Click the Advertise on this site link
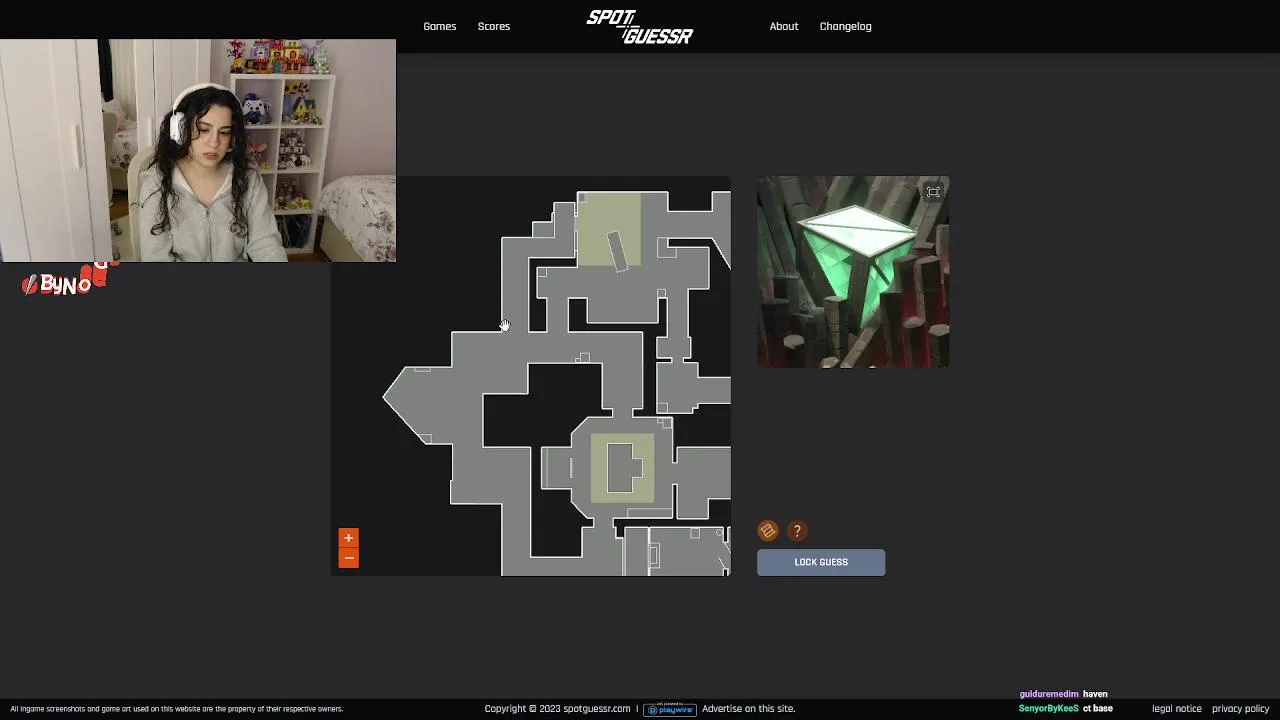The image size is (1280, 720). [x=749, y=709]
